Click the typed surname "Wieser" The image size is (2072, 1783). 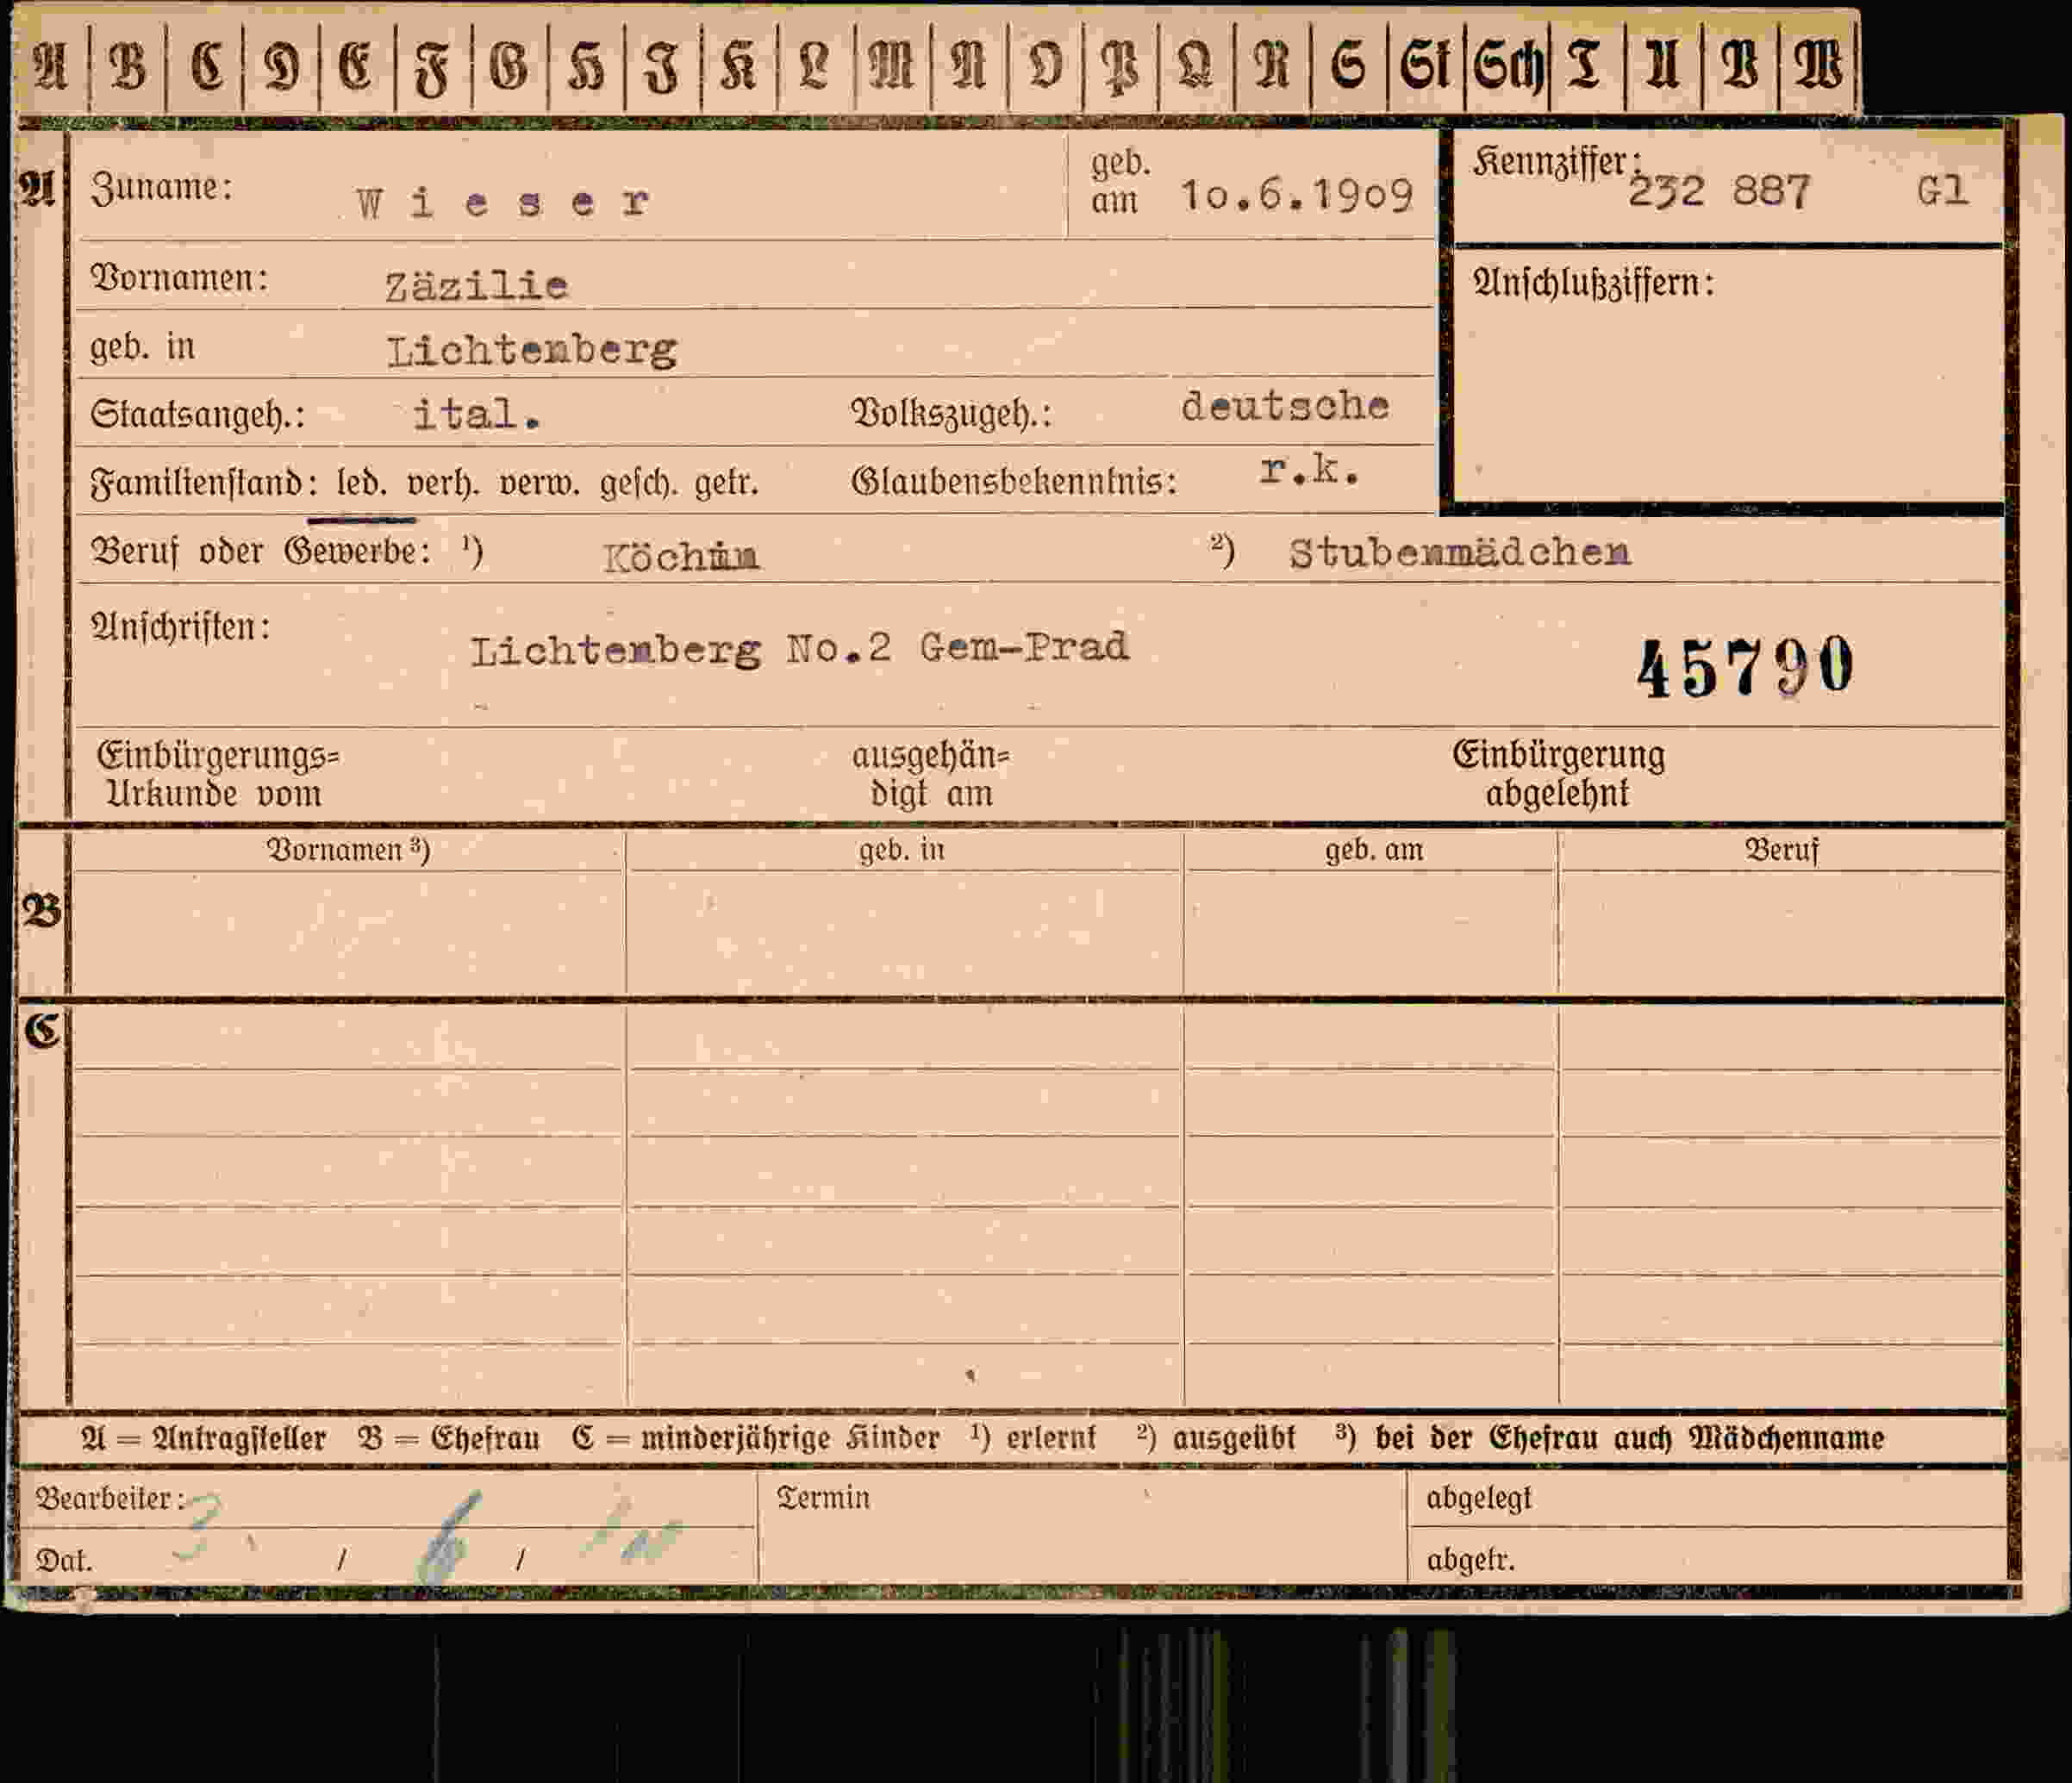[x=503, y=203]
